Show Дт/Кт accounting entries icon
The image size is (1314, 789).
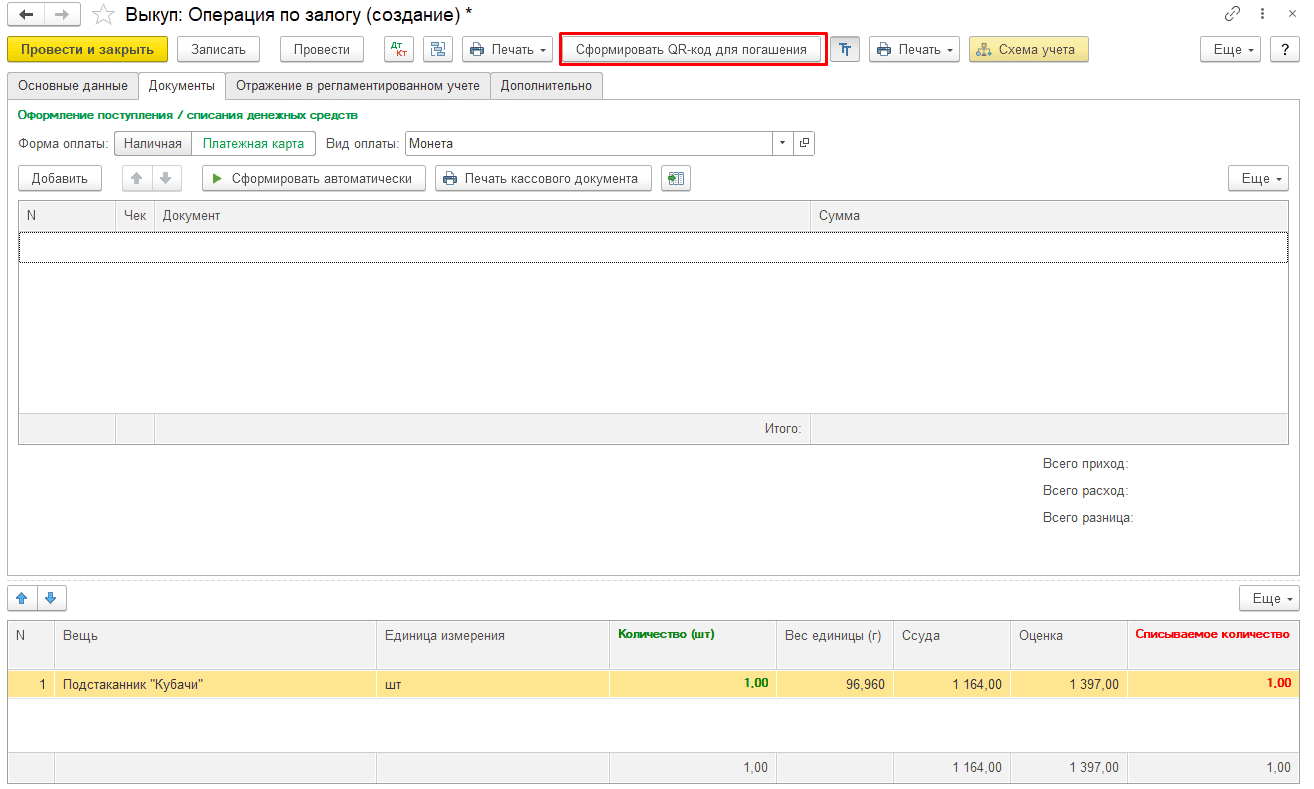pos(399,49)
